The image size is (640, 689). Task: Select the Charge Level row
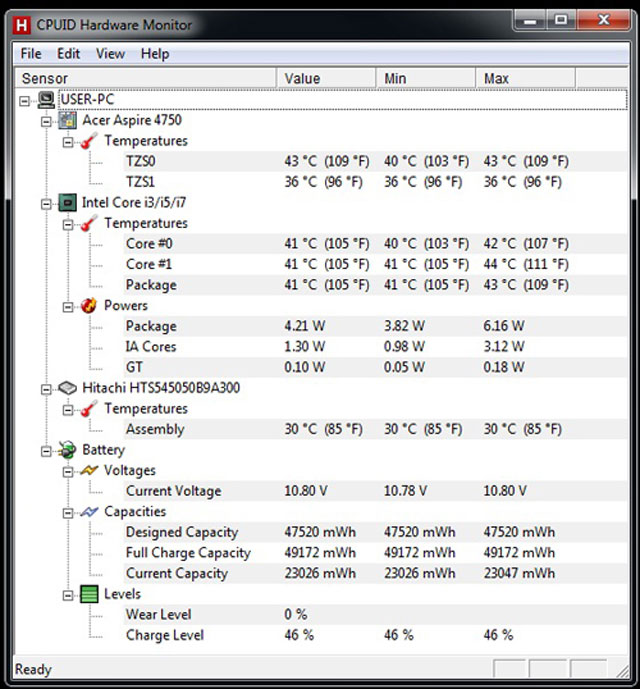(x=375, y=635)
